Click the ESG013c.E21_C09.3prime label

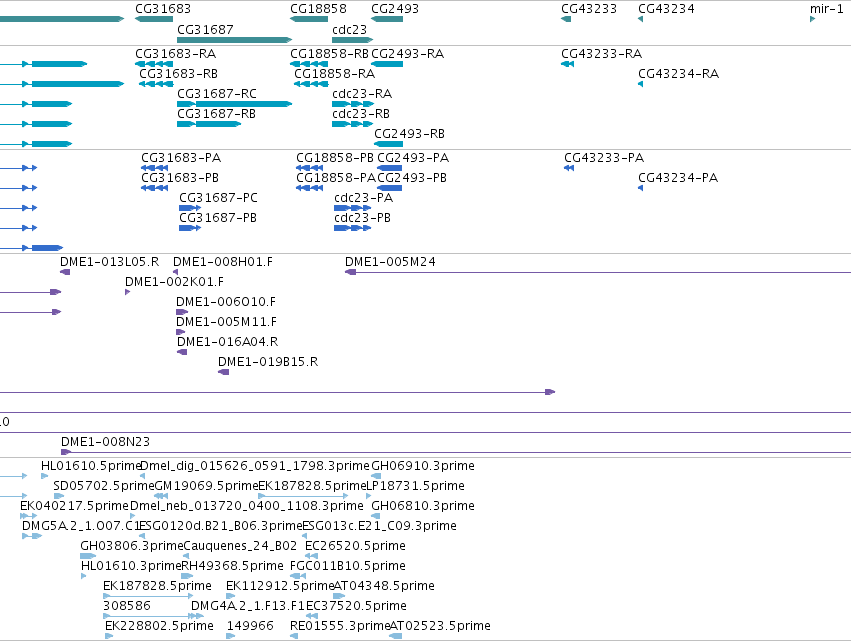coord(379,526)
